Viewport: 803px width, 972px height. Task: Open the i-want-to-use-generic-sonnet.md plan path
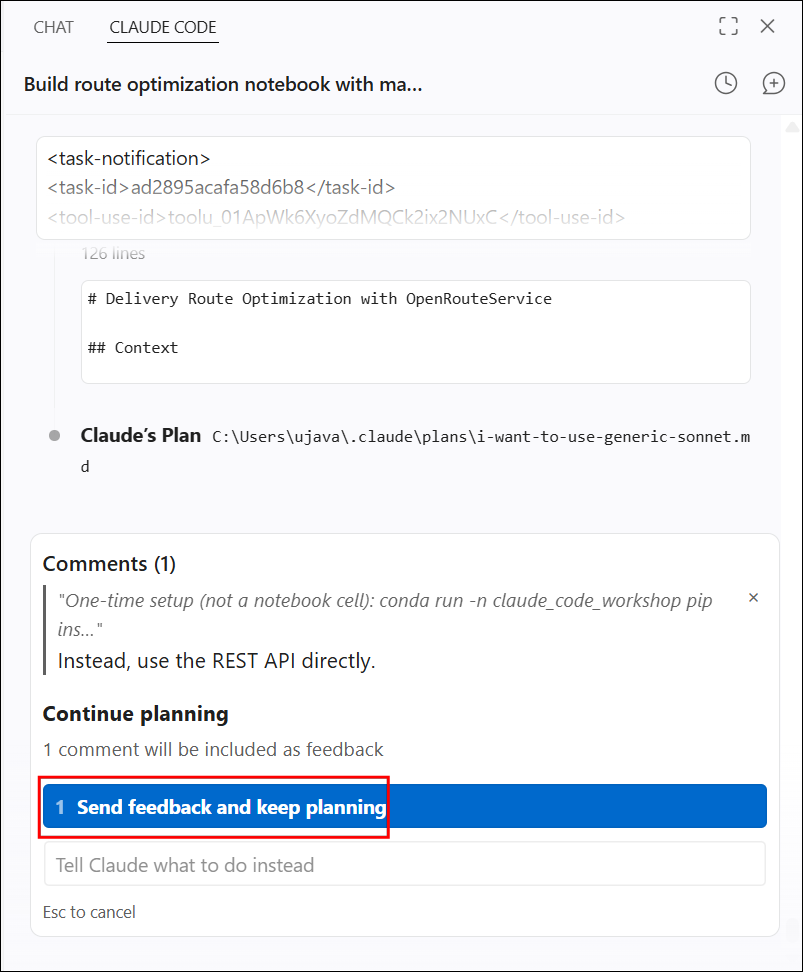pyautogui.click(x=481, y=437)
